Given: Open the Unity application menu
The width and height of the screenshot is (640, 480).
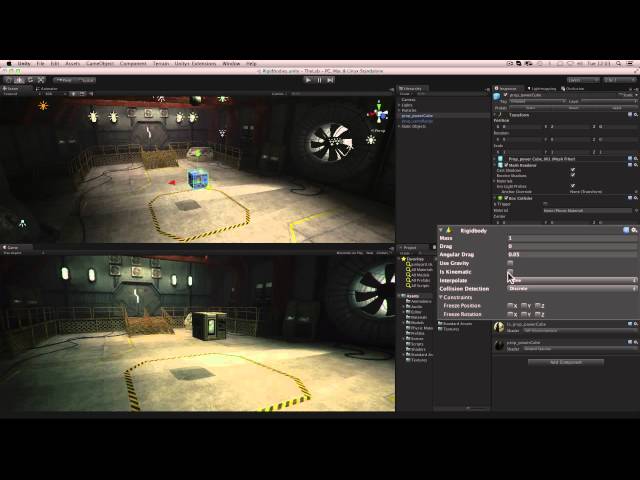Looking at the screenshot, I should coord(24,64).
